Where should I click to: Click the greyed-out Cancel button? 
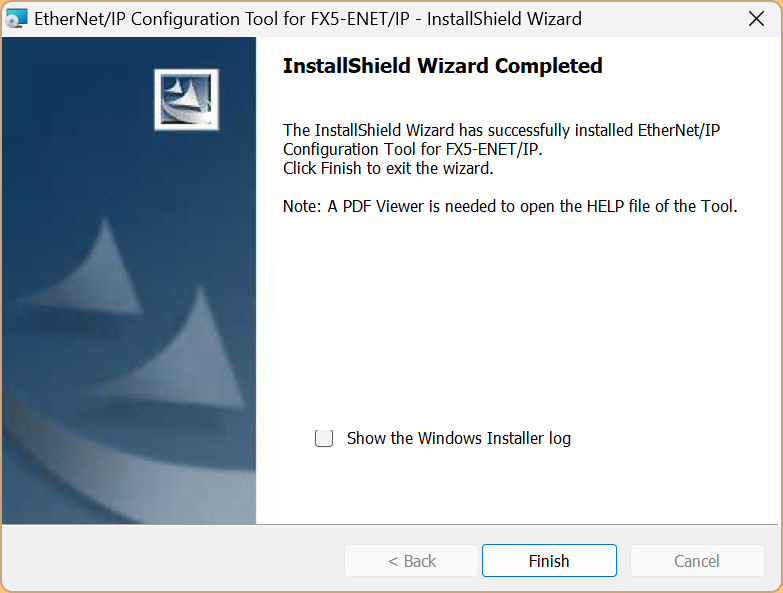pos(696,561)
